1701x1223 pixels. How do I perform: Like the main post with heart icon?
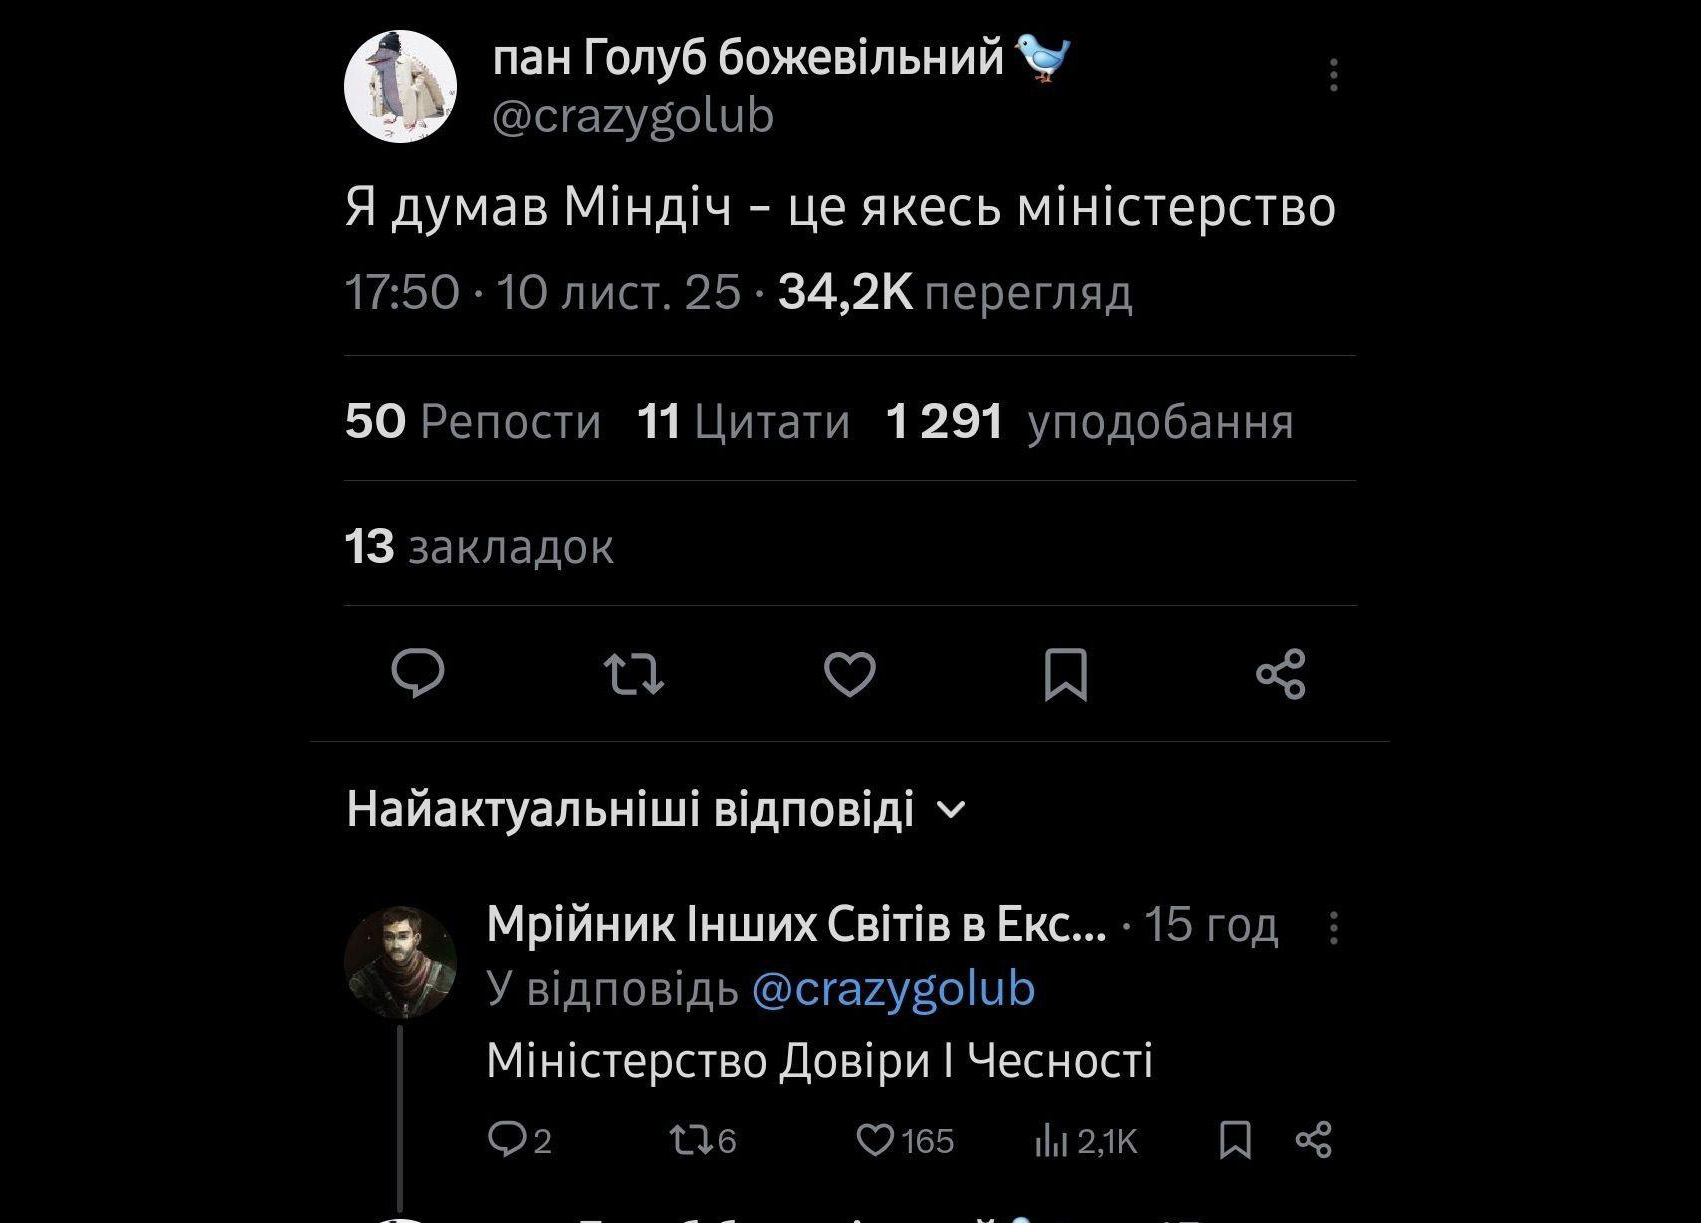(x=850, y=673)
